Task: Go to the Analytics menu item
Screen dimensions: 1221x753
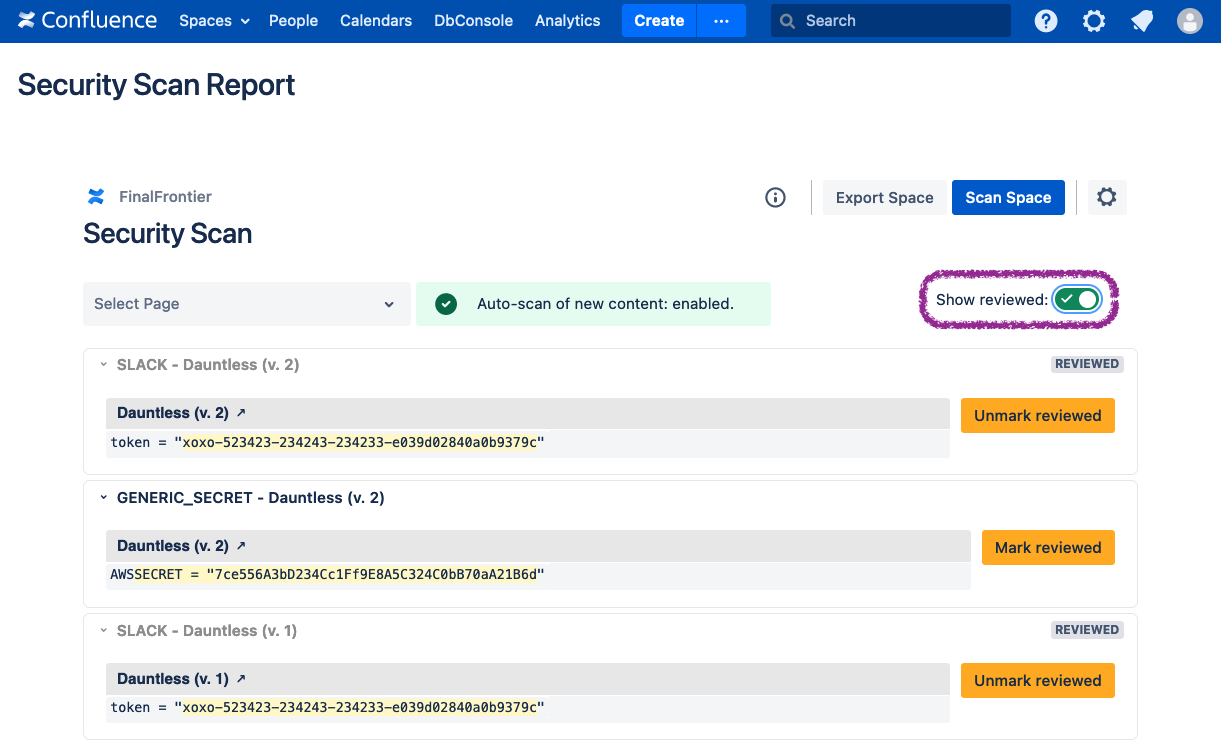Action: [567, 21]
